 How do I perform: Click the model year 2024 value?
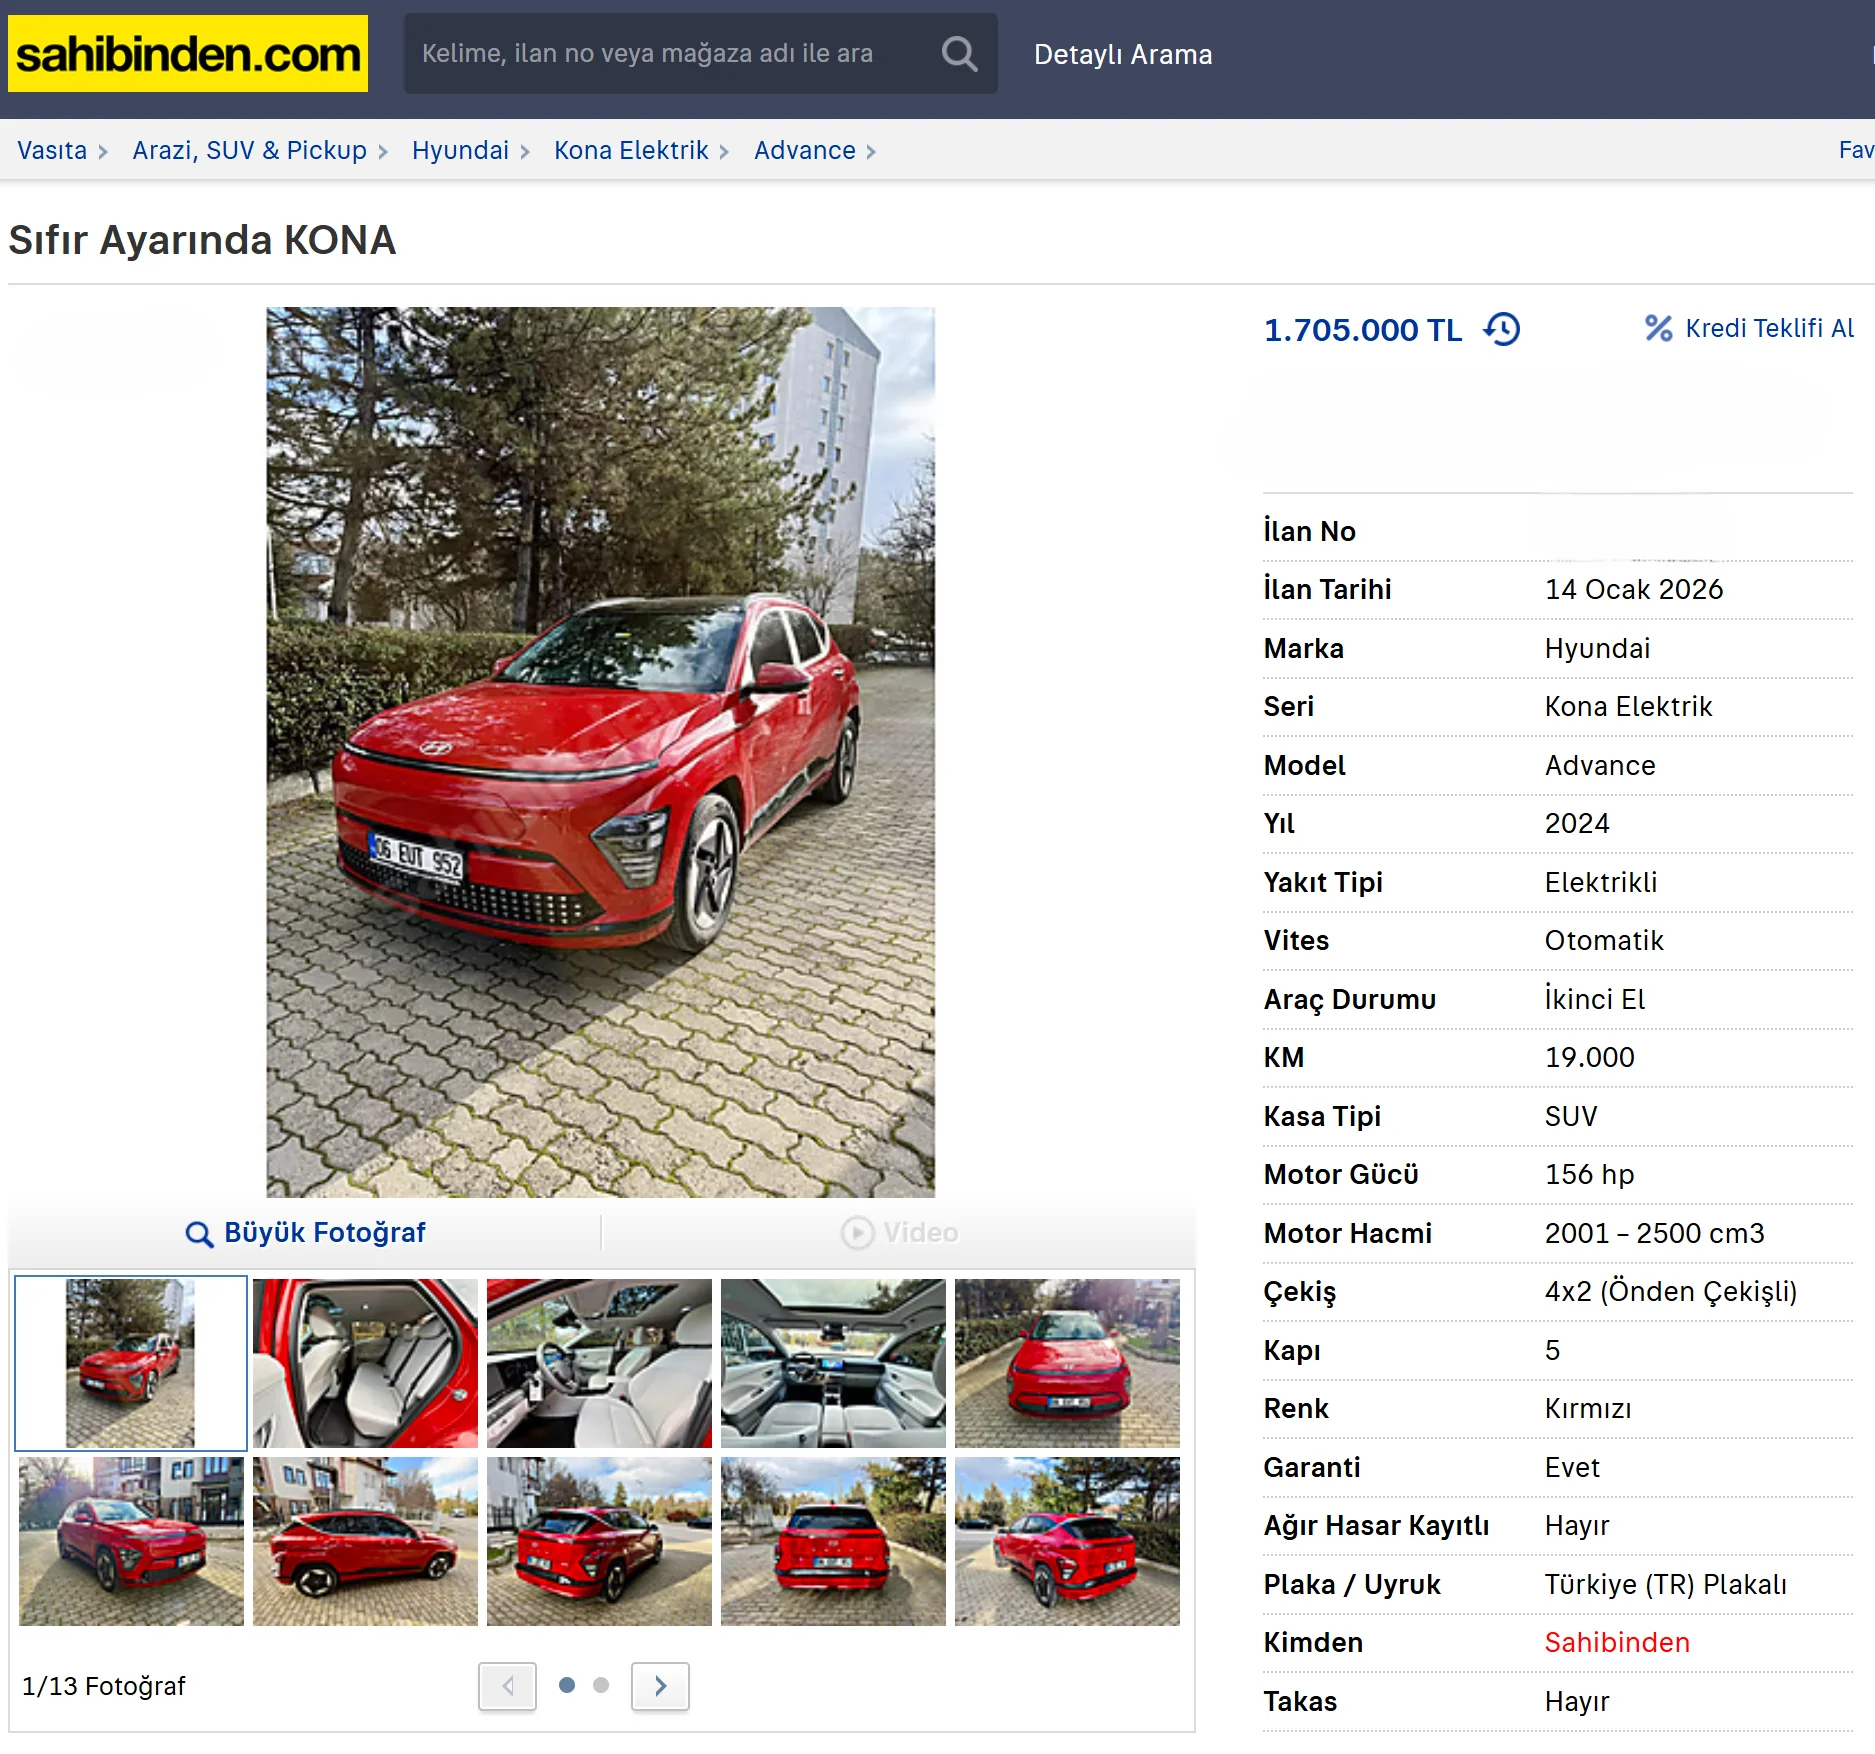[x=1577, y=824]
